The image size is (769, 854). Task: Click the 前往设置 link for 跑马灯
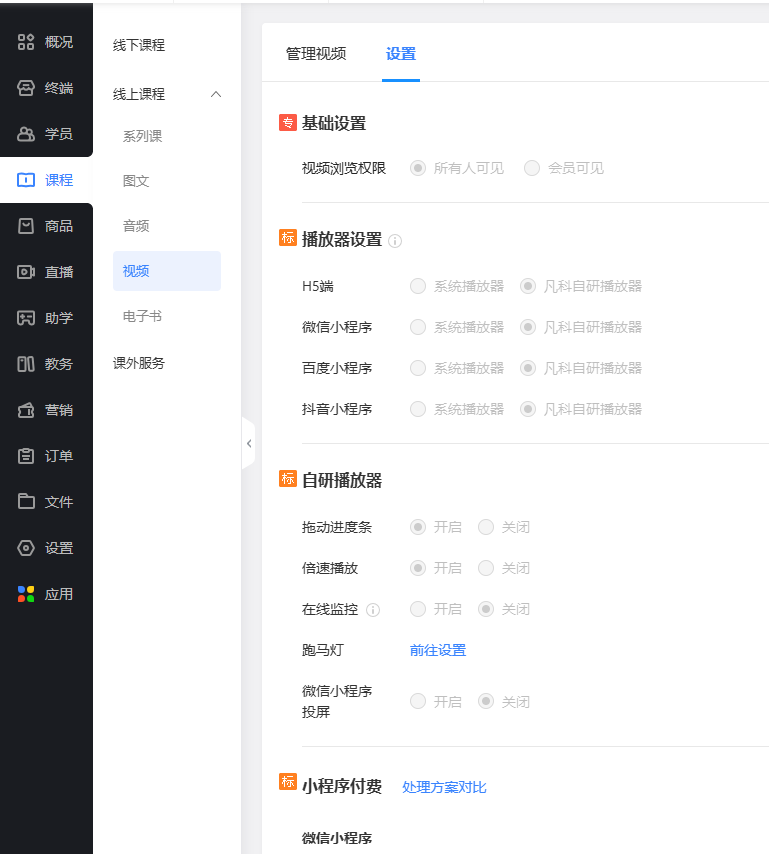(438, 650)
